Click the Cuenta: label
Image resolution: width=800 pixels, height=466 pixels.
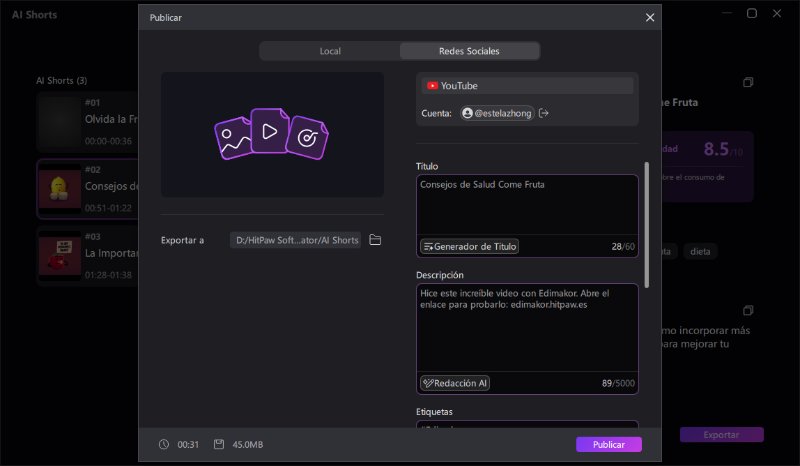pos(436,113)
